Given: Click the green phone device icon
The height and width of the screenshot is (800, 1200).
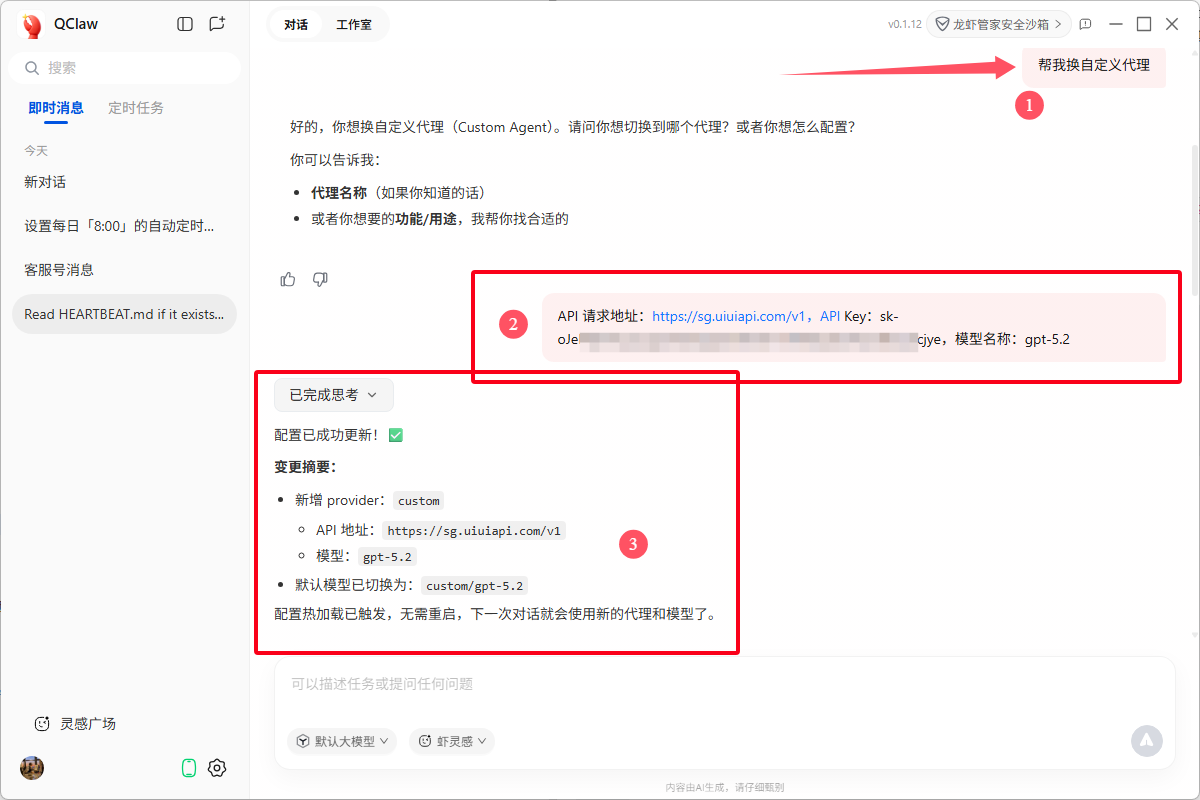Looking at the screenshot, I should [x=188, y=768].
